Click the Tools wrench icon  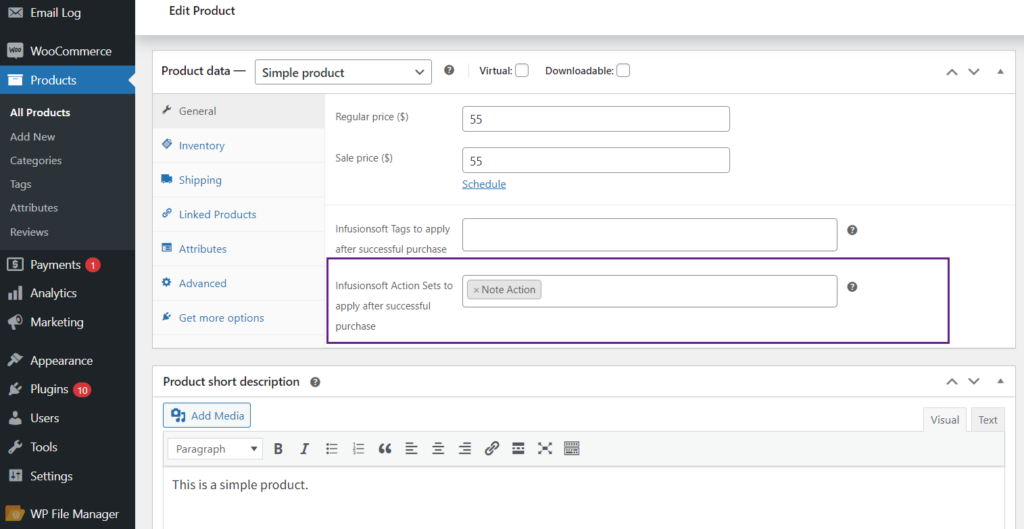coord(15,447)
